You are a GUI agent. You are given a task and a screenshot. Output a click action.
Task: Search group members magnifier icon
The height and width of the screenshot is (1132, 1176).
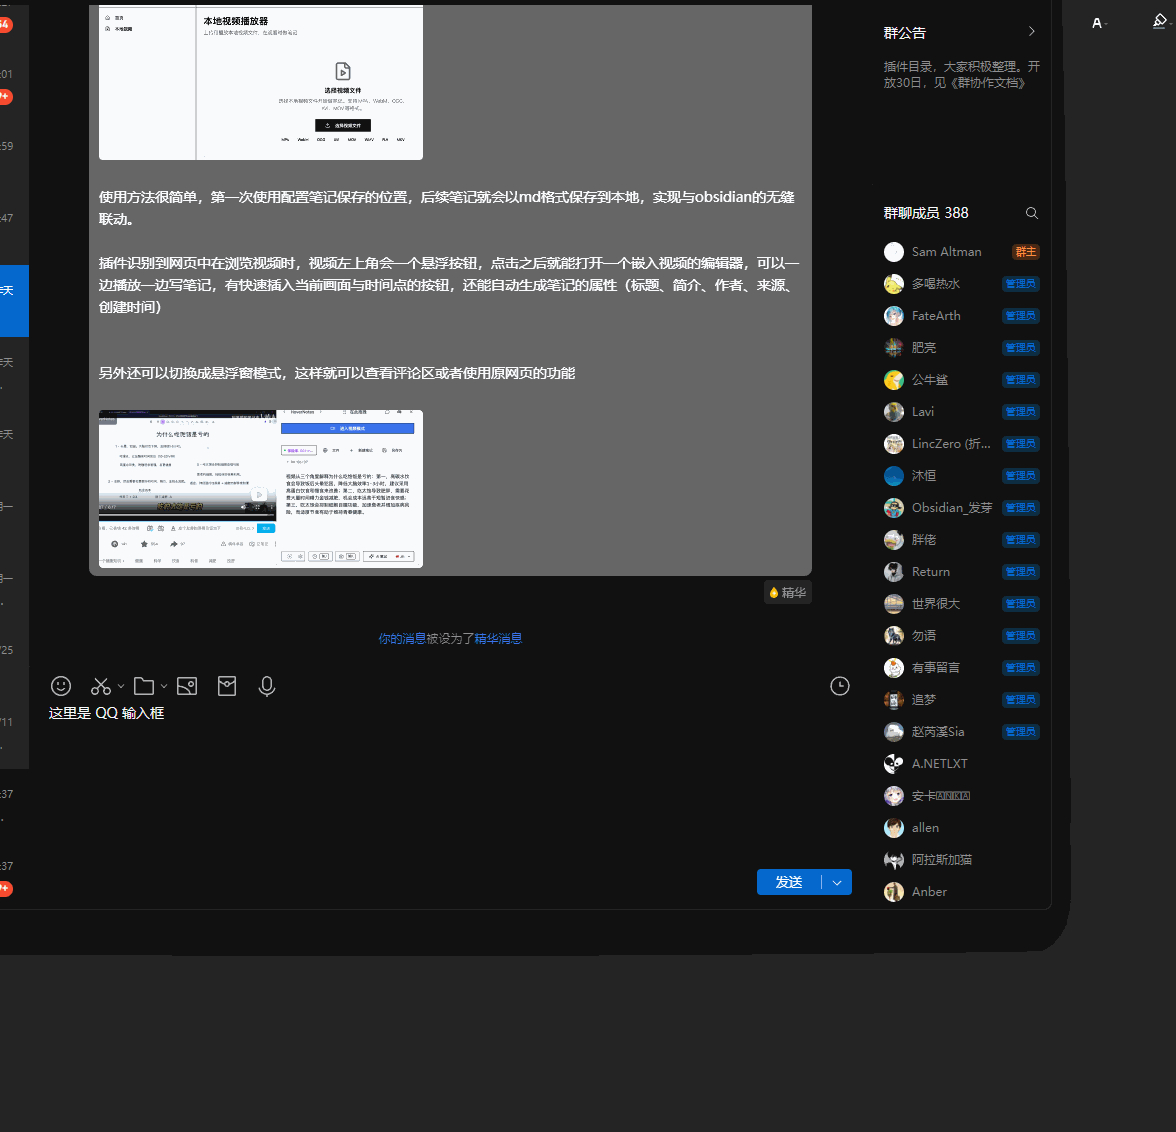[1032, 213]
